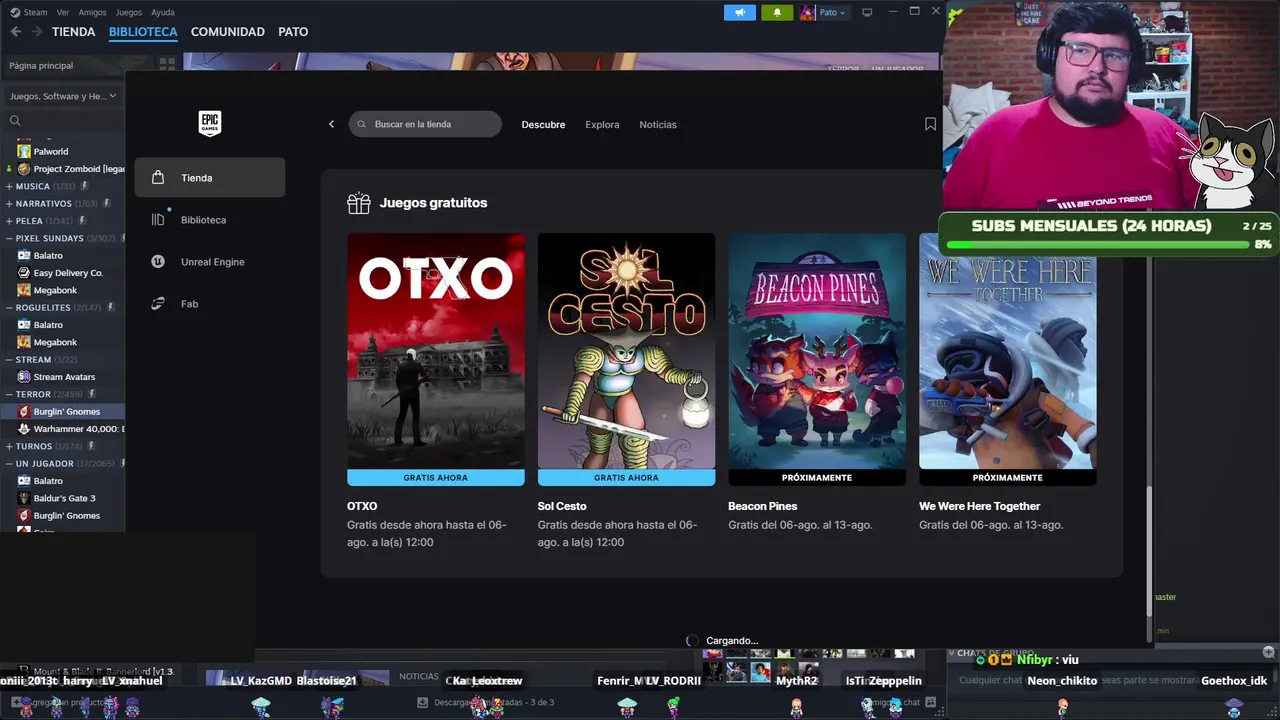Open the Sol Cesto game cover
This screenshot has height=720, width=1280.
[626, 351]
